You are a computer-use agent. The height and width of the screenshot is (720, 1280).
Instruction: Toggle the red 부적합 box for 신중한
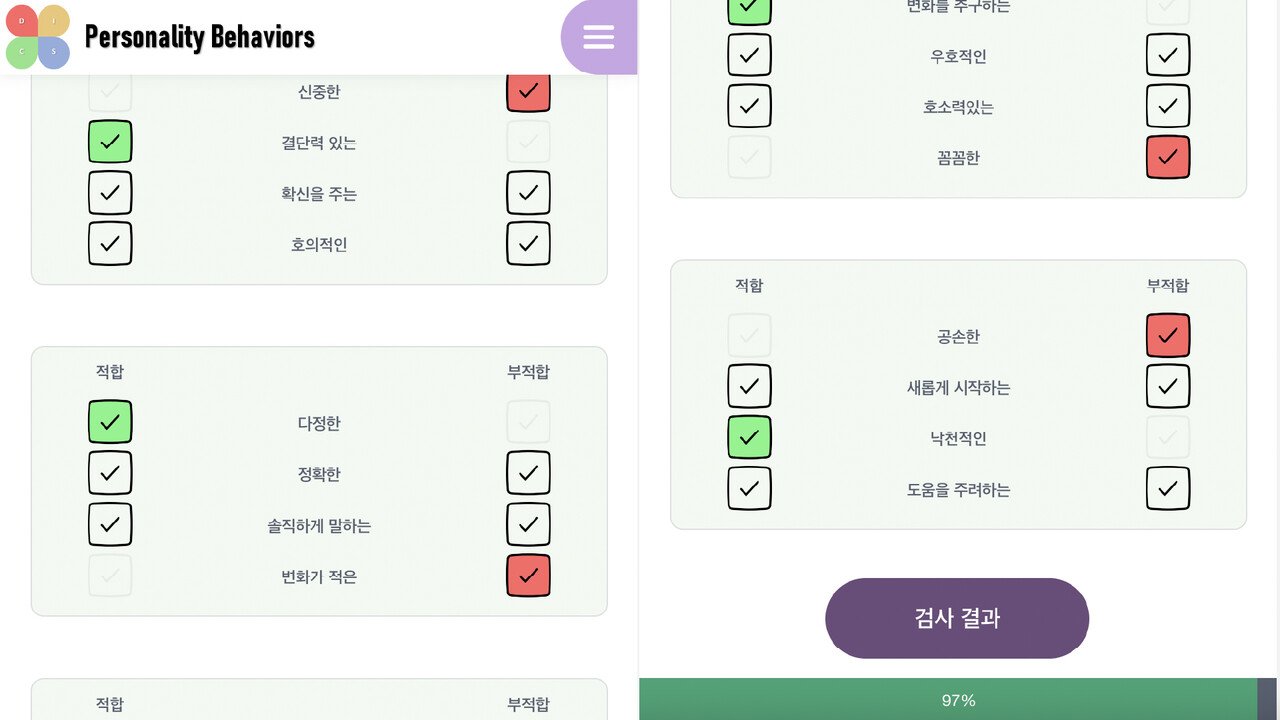[x=528, y=91]
